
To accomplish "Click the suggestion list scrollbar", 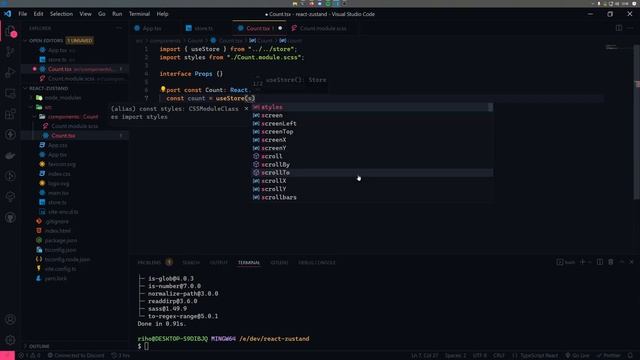I will [491, 107].
